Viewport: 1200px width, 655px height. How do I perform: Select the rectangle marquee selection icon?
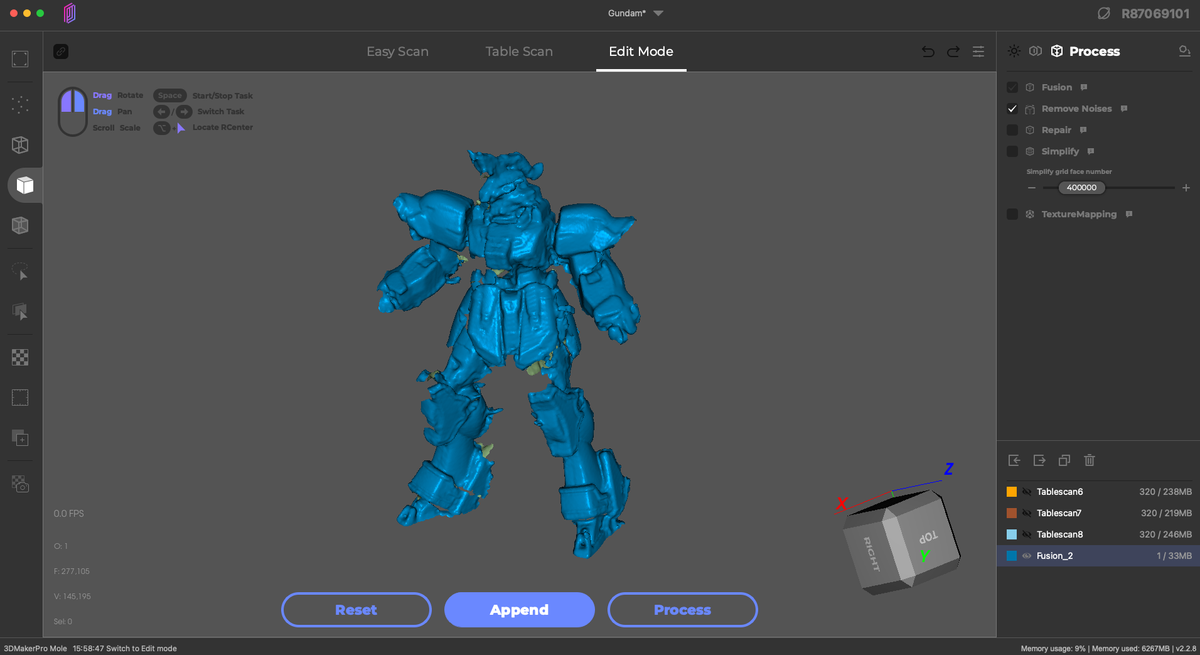(20, 397)
